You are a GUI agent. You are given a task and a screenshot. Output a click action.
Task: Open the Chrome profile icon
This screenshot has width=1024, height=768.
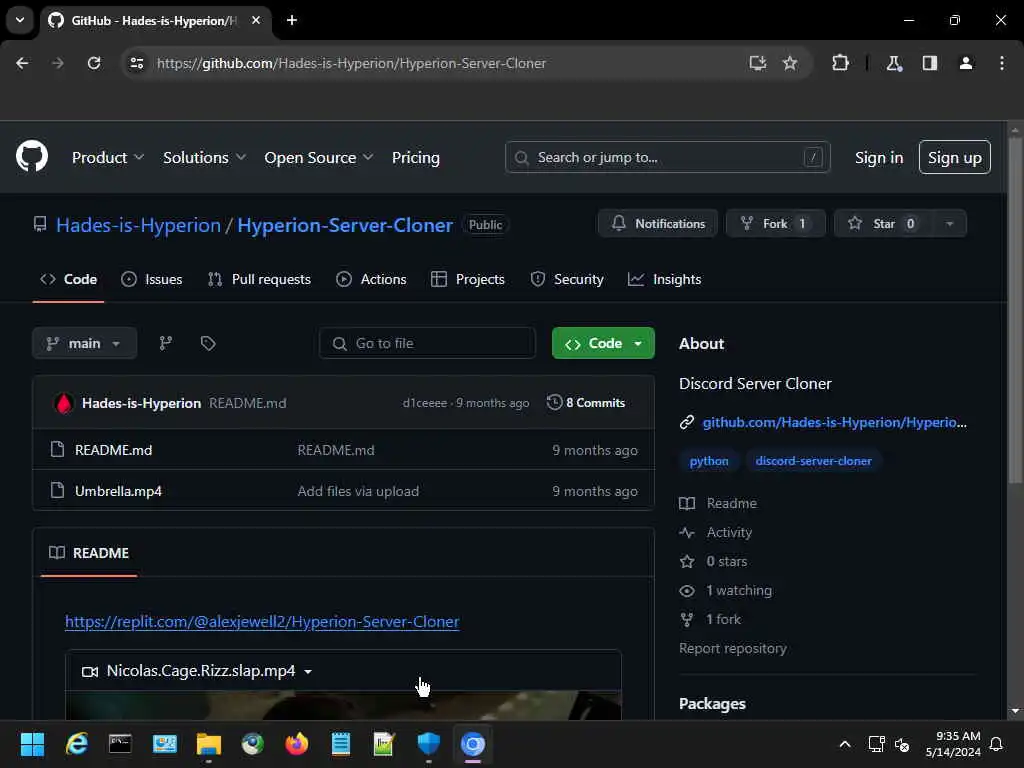[966, 63]
